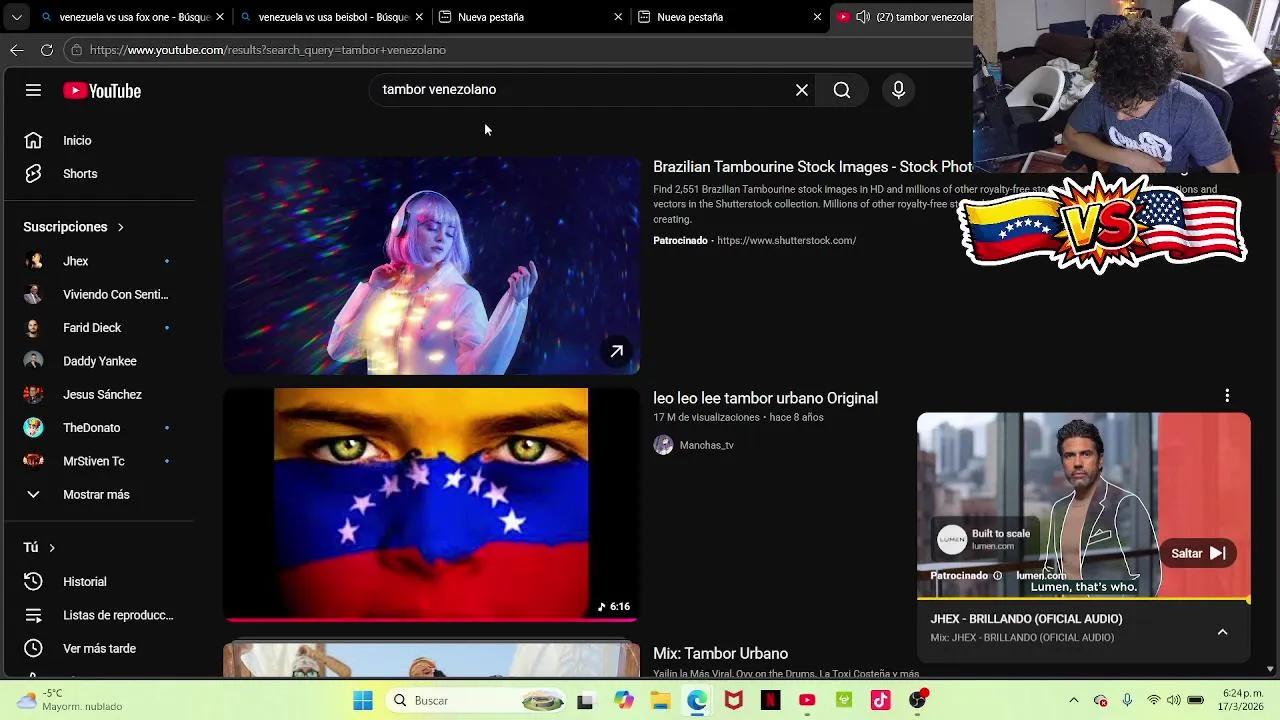1280x720 pixels.
Task: Open the Manchas_tv channel link
Action: (706, 445)
